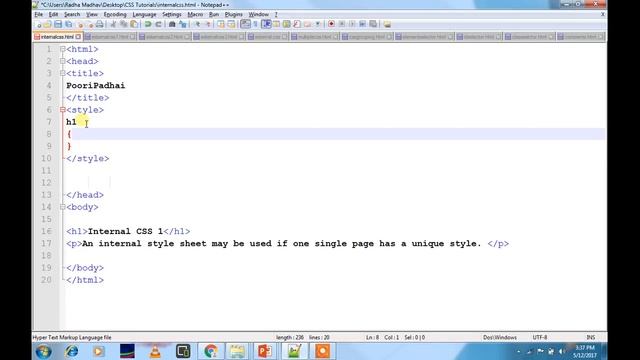Collapse the <title> fold on line 3
Viewport: 640px width, 360px height.
coord(62,73)
